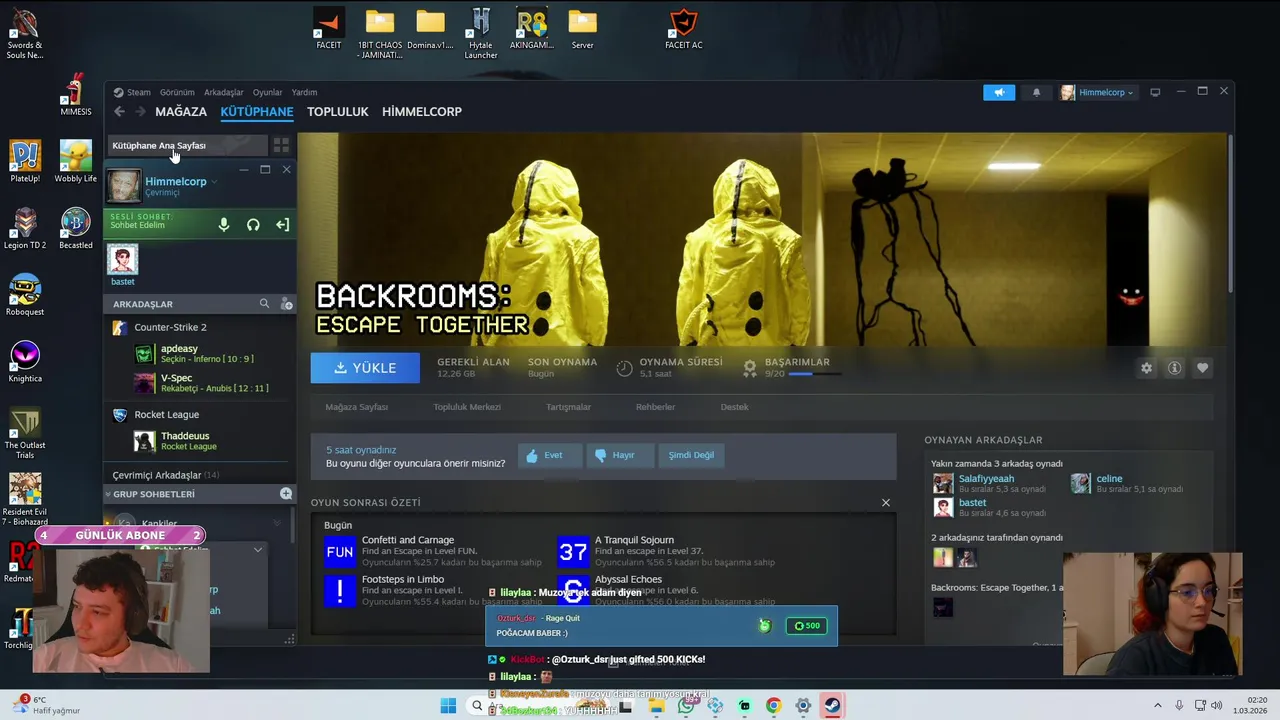Screen dimensions: 1280x720
Task: Open the Yardım menu
Action: click(304, 92)
